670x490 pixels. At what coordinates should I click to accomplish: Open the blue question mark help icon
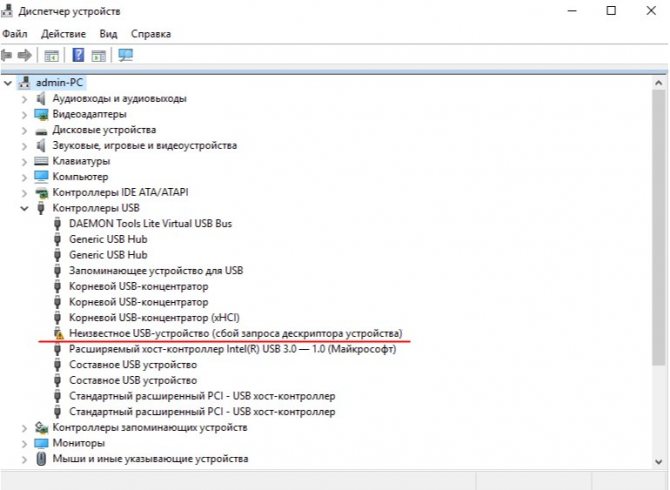(78, 55)
